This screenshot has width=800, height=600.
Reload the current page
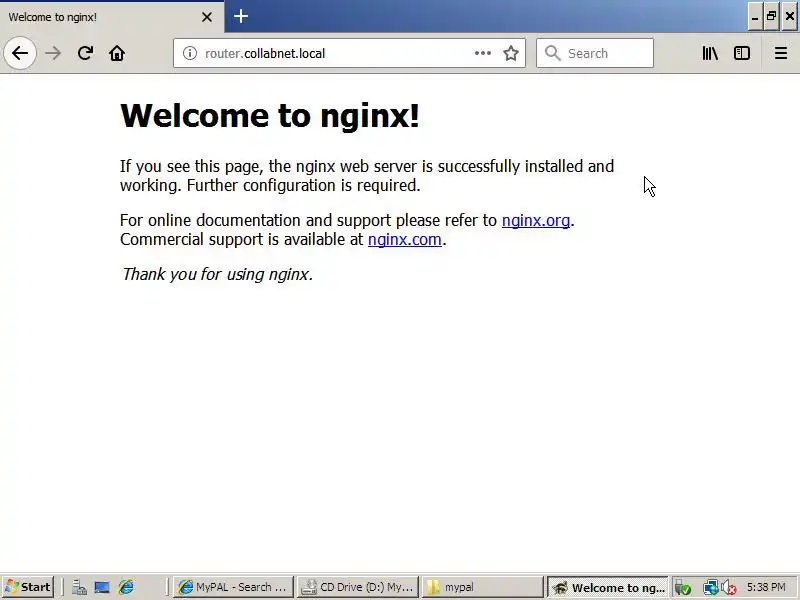click(x=85, y=53)
